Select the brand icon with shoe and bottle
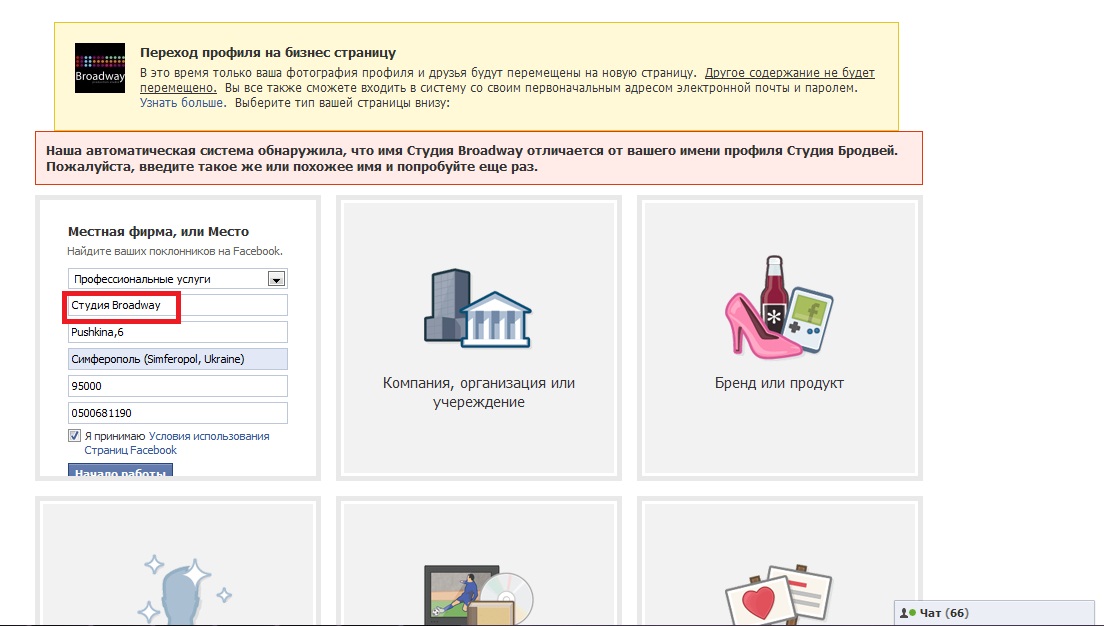This screenshot has height=626, width=1104. 779,306
